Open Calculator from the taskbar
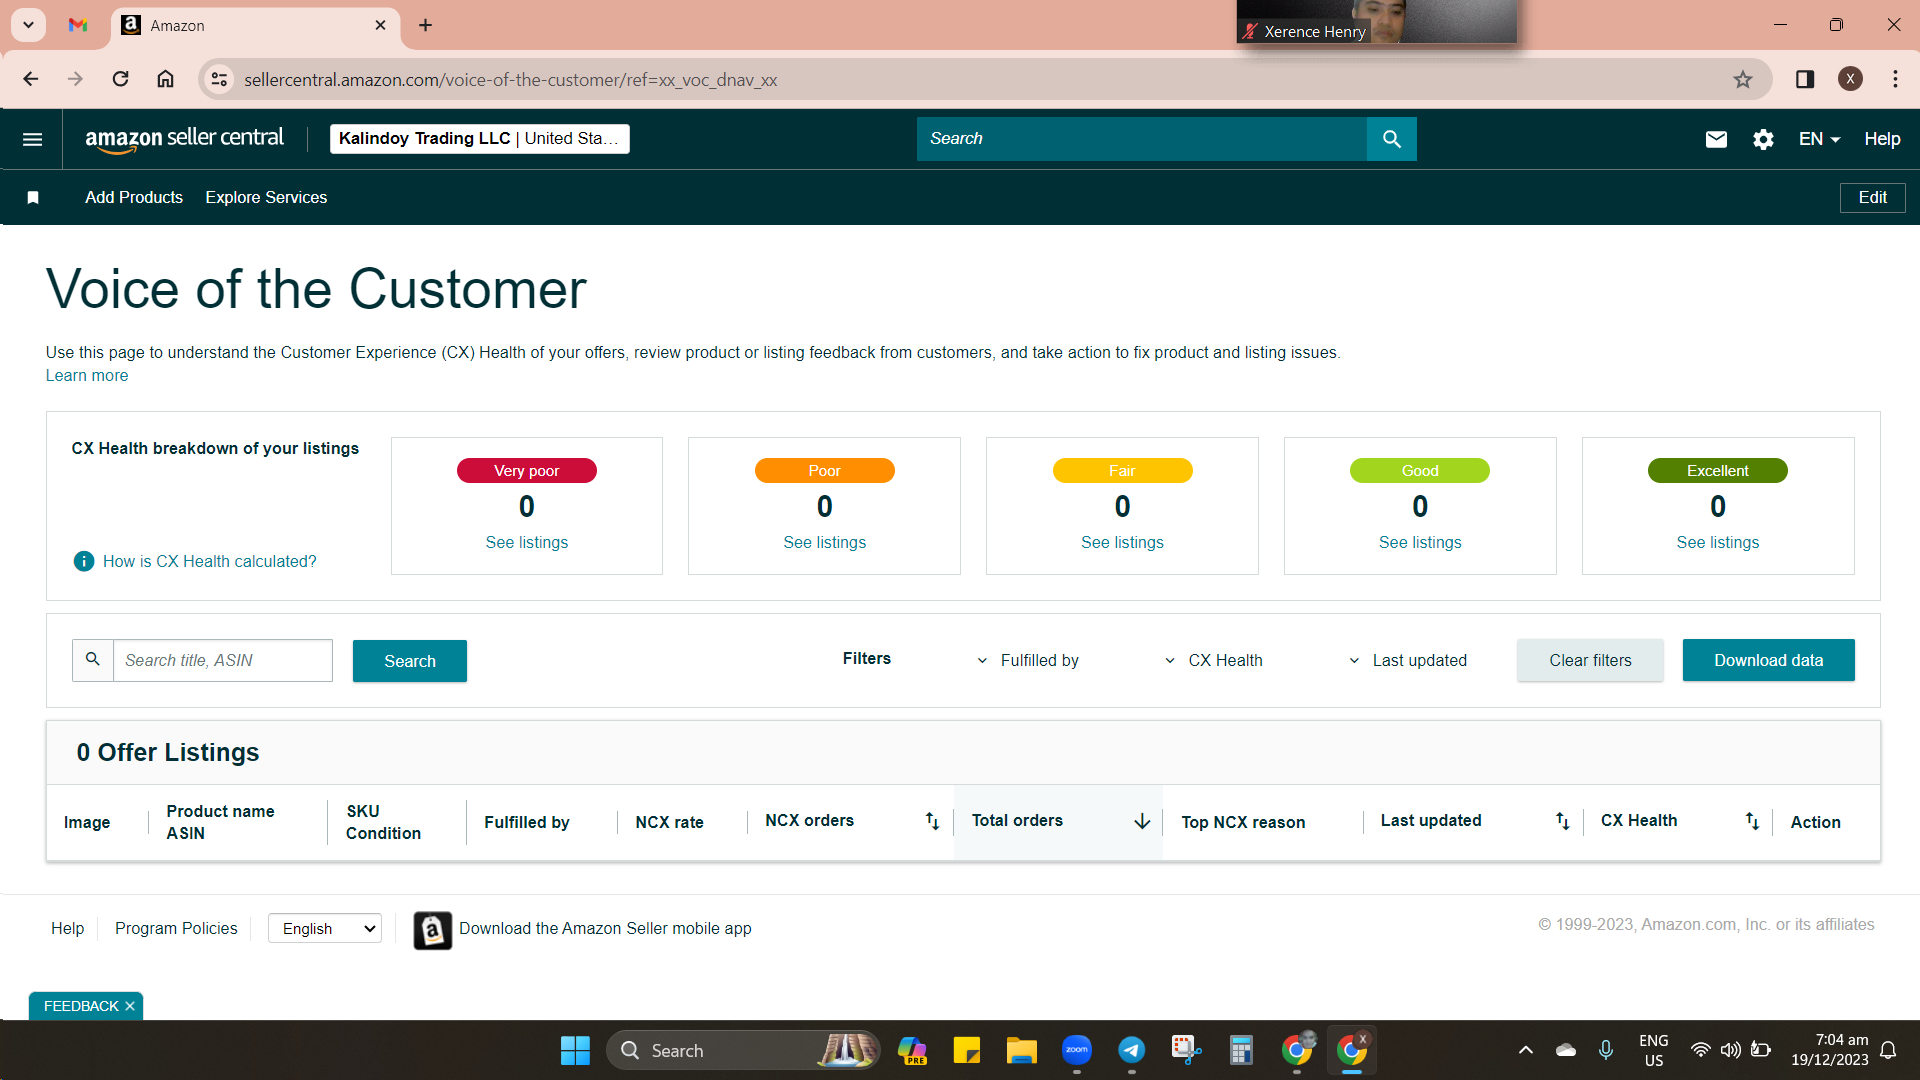This screenshot has height=1080, width=1920. [x=1241, y=1050]
